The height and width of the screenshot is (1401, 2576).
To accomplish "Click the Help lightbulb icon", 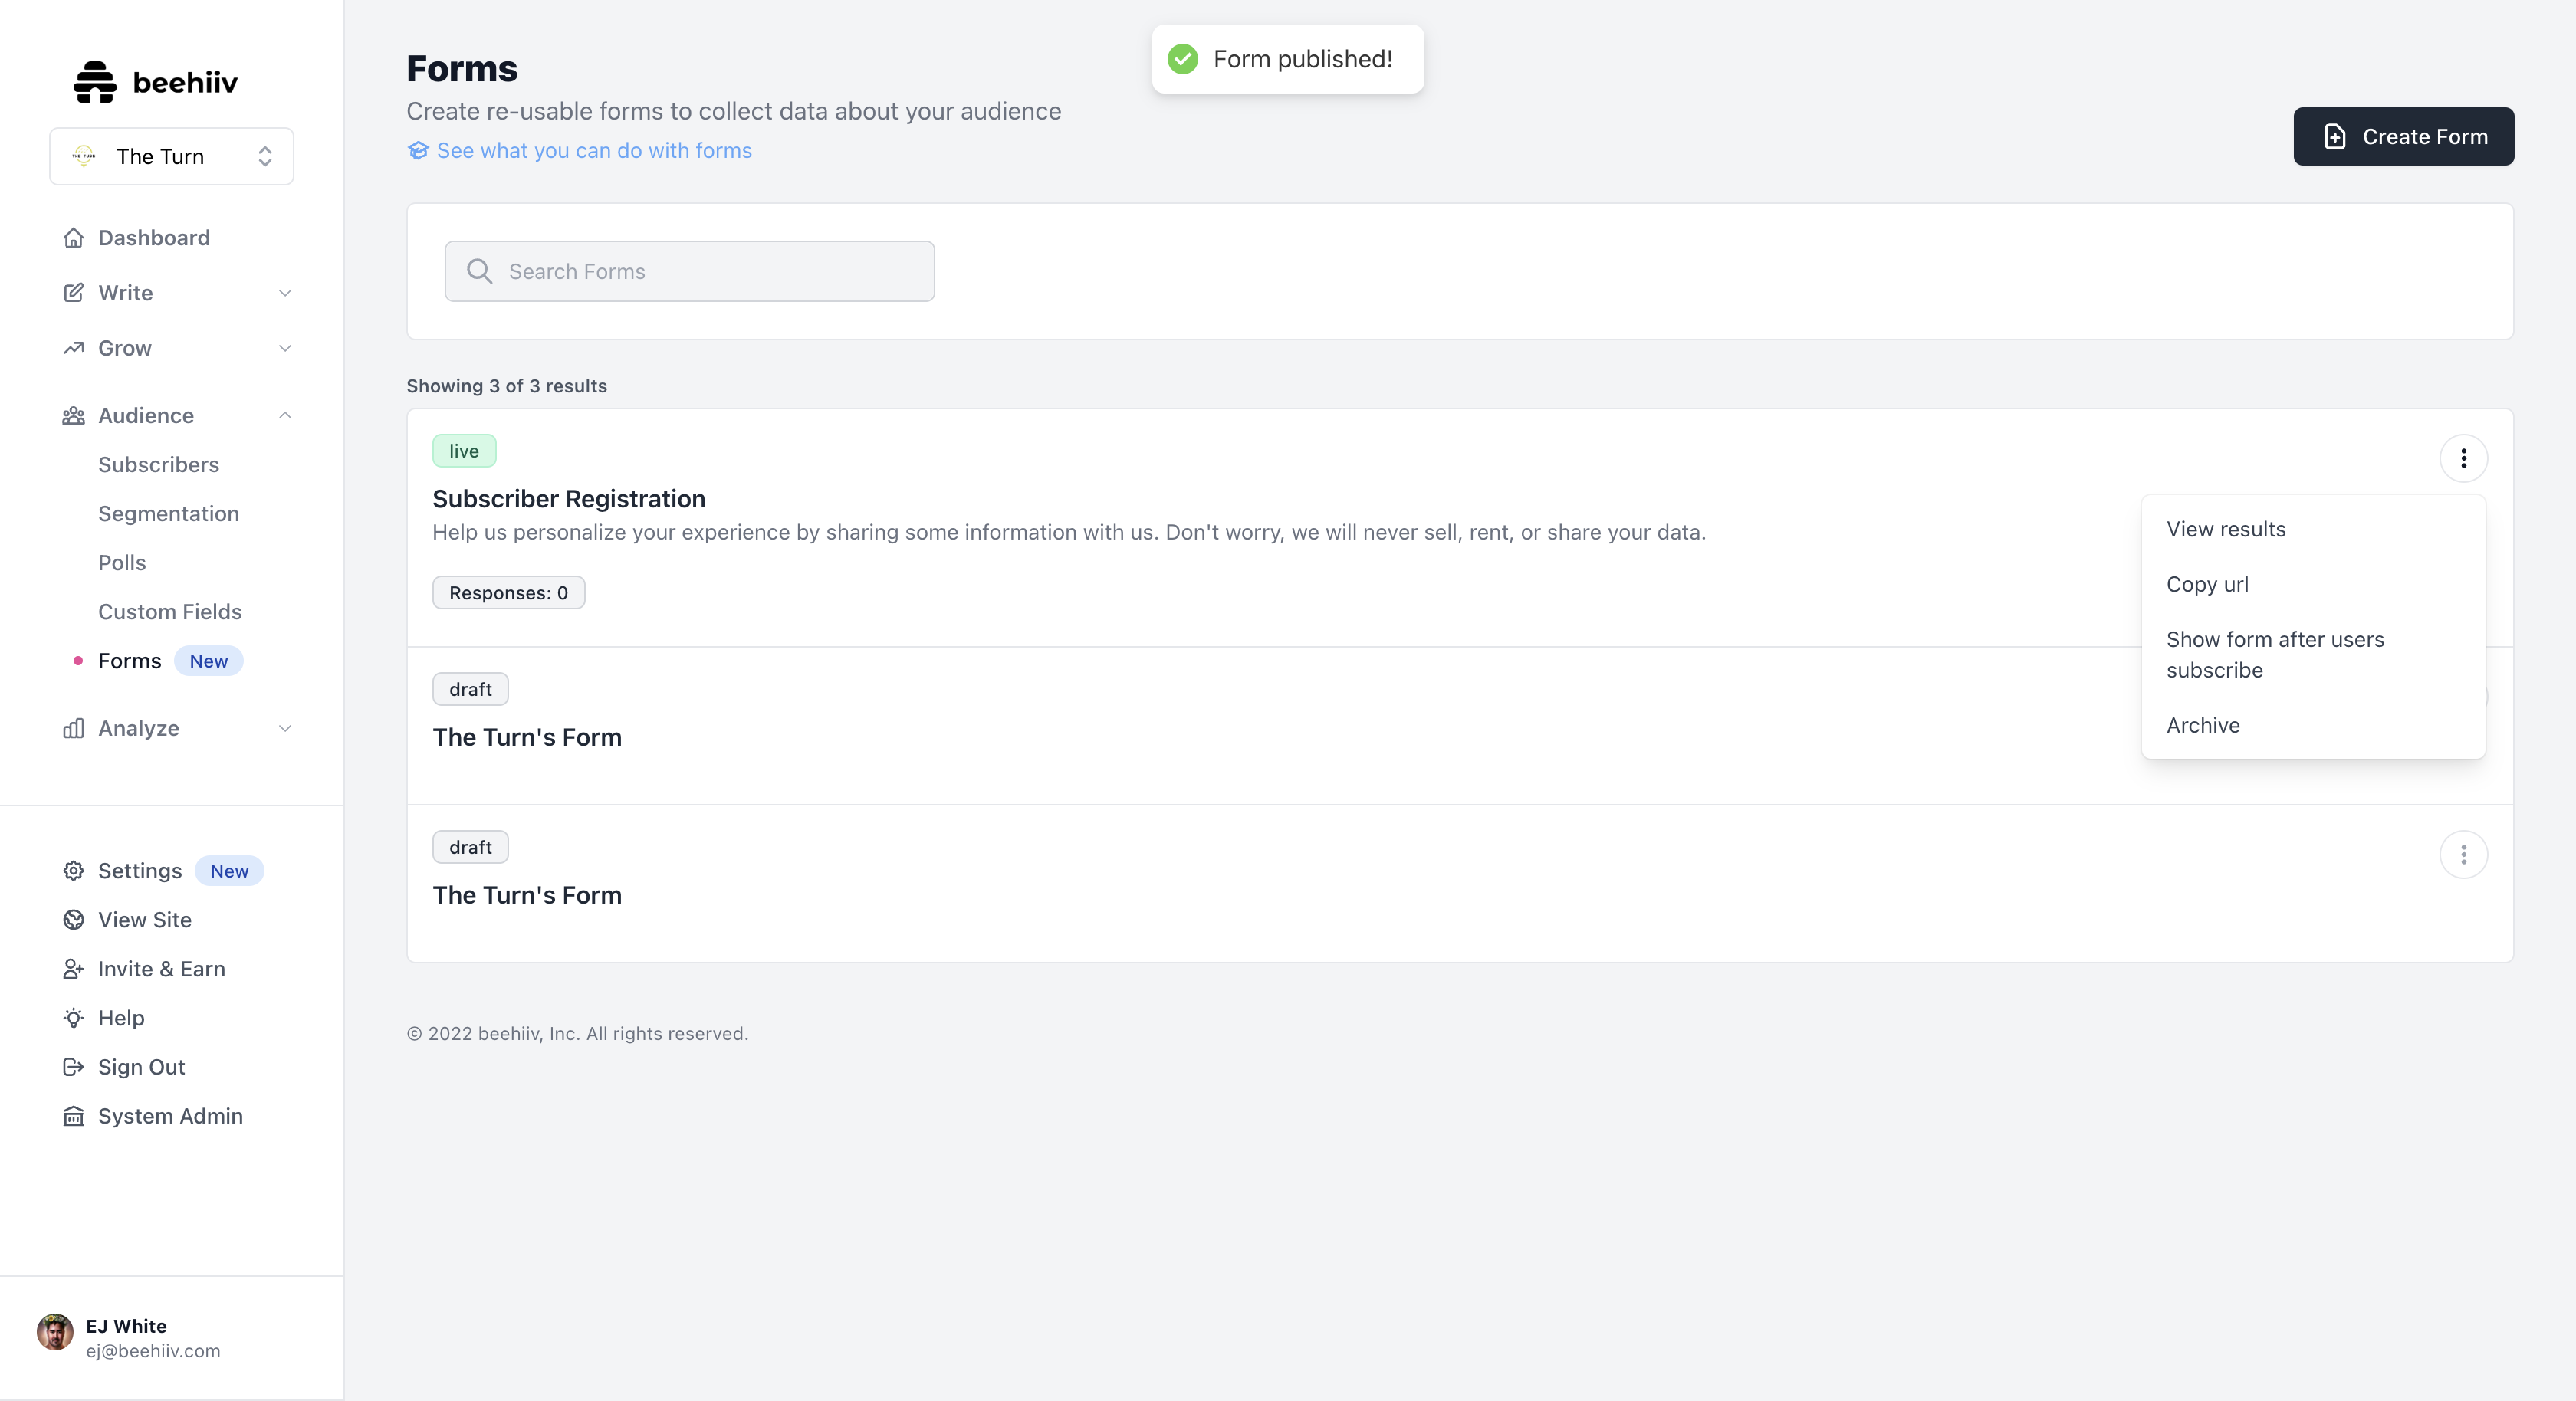I will (73, 1018).
